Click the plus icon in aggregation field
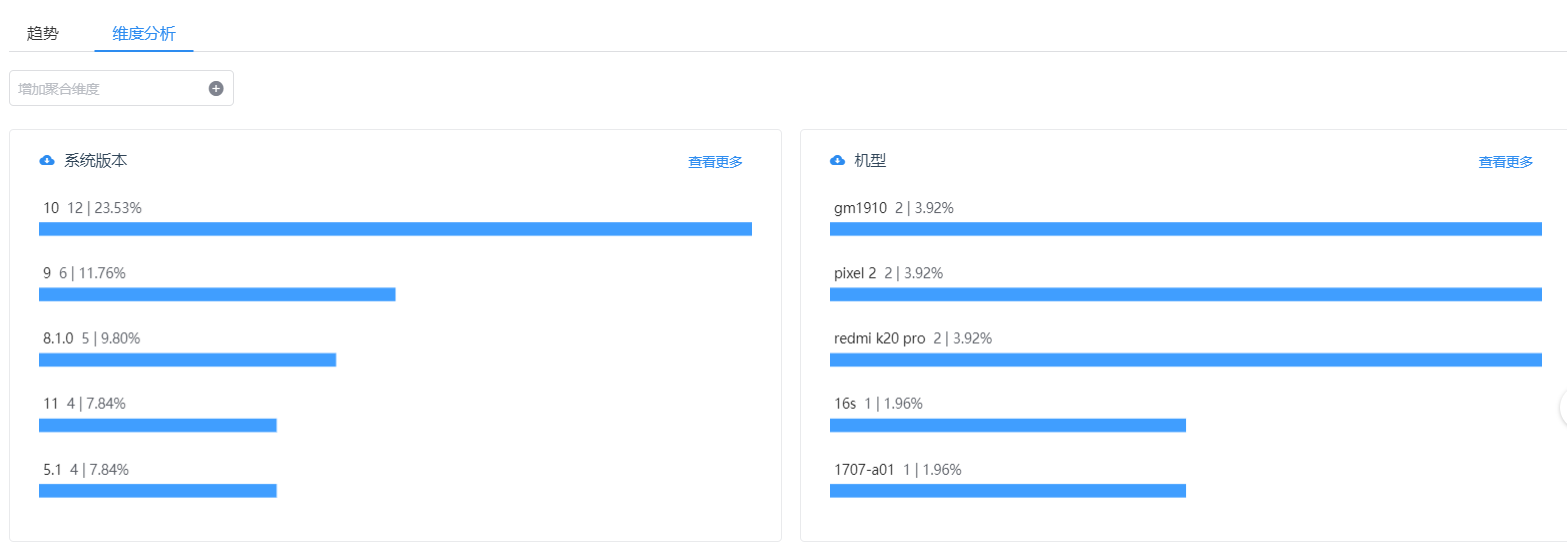The height and width of the screenshot is (548, 1567). (216, 88)
